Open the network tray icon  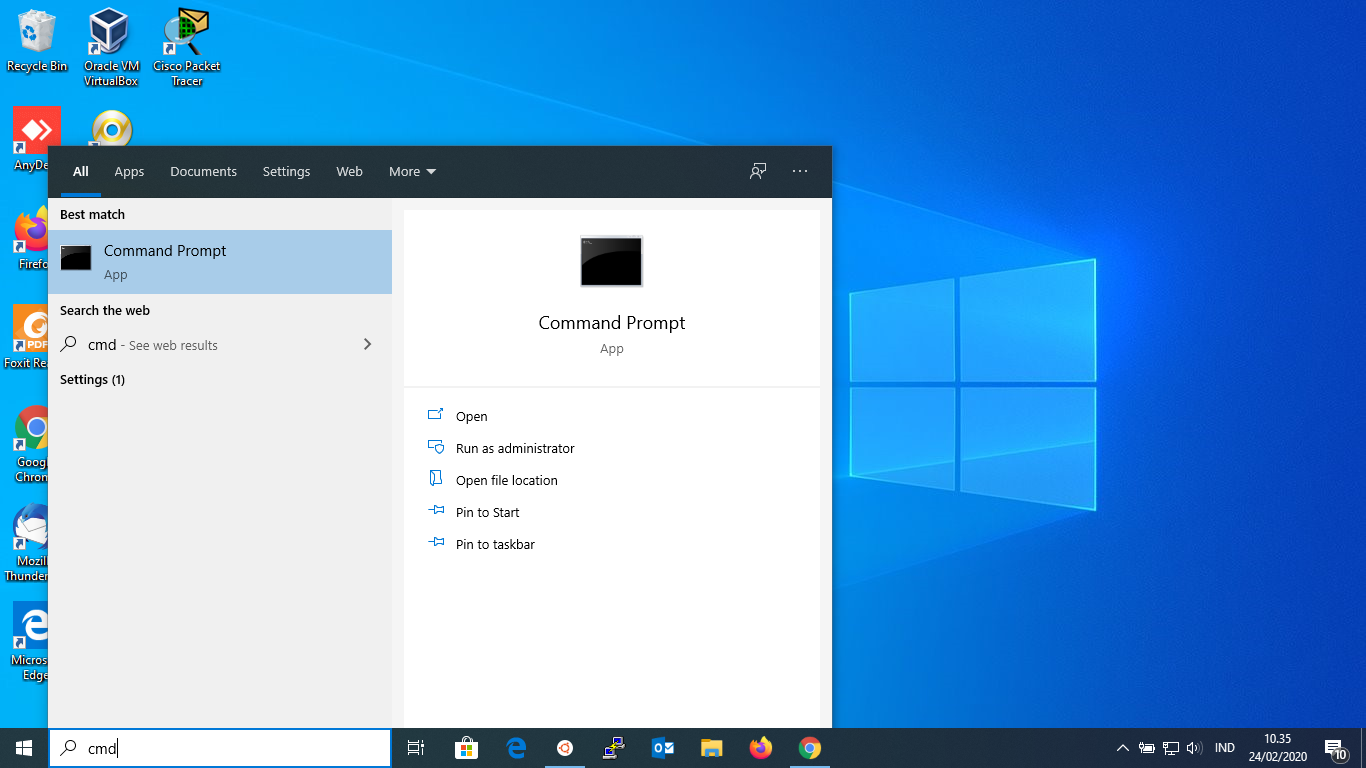tap(1171, 748)
